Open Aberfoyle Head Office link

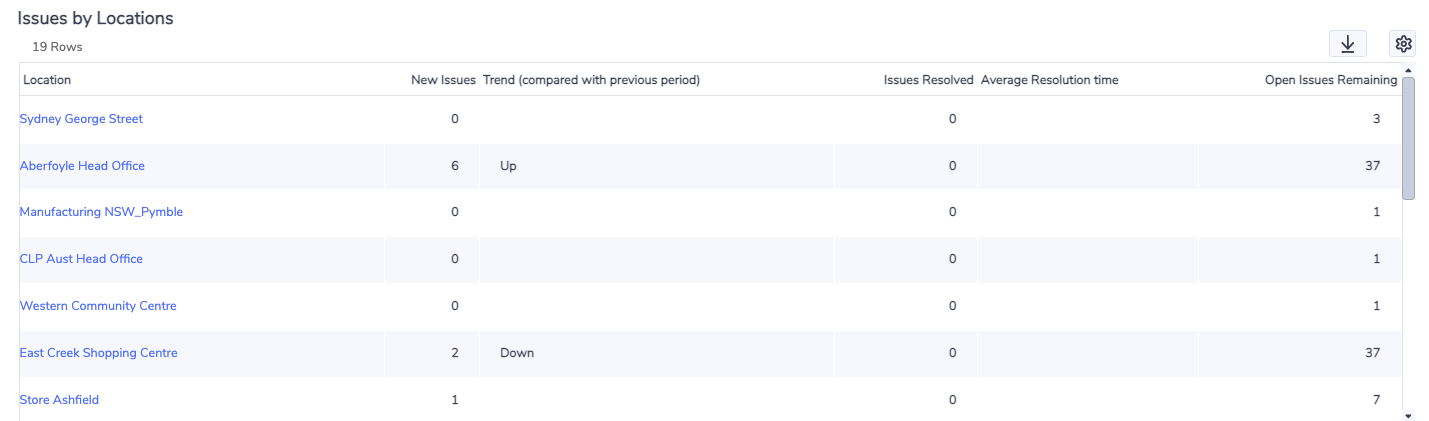pyautogui.click(x=82, y=166)
